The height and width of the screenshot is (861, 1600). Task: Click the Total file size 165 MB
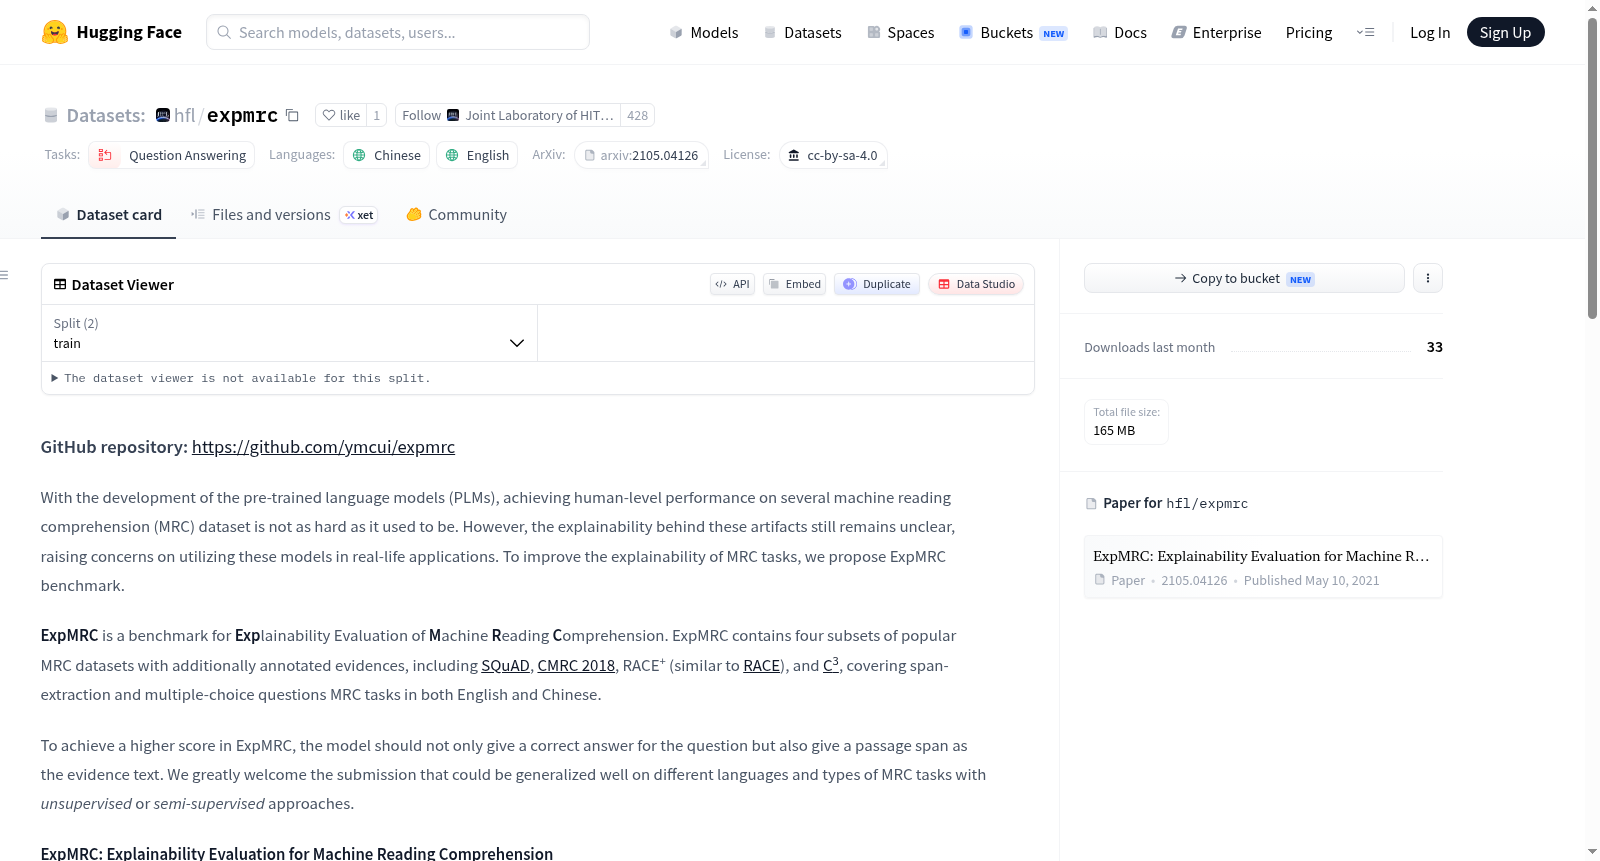(x=1126, y=421)
